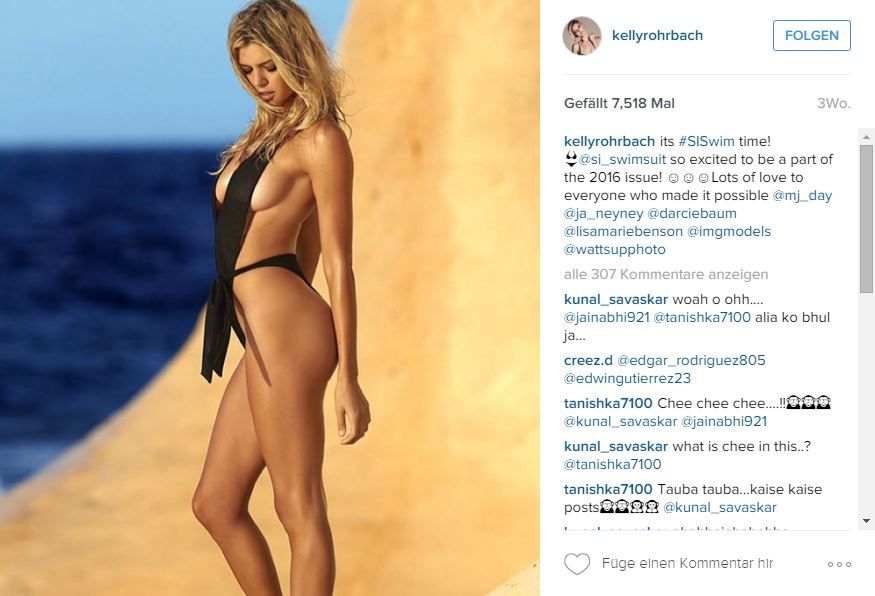Open the @imgmodels mention link

click(729, 231)
